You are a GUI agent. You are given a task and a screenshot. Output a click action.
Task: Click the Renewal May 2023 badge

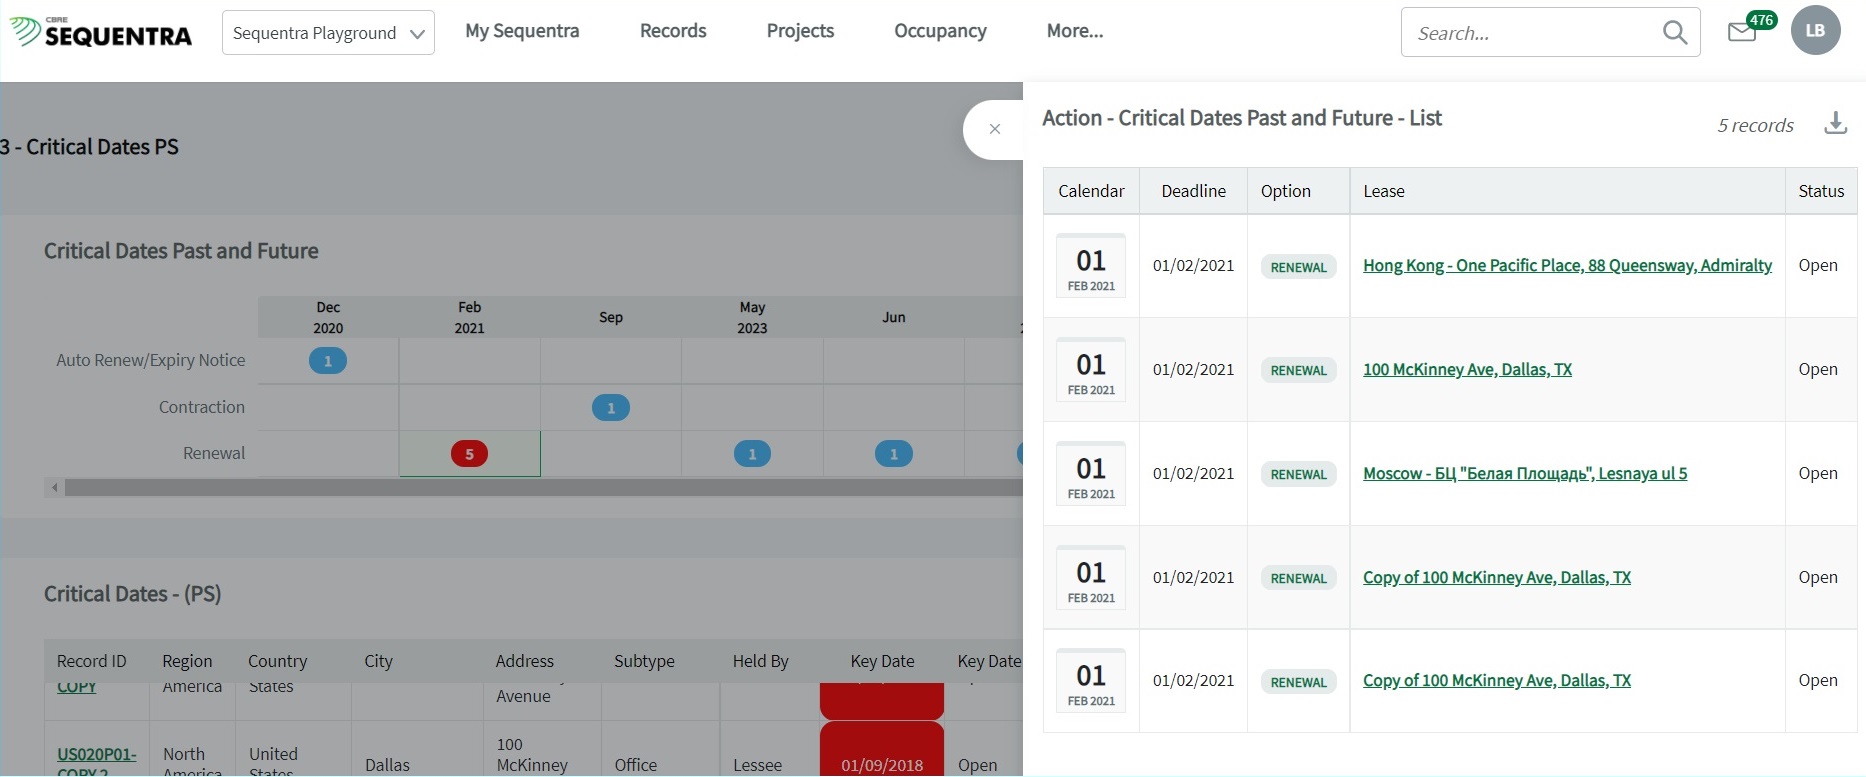tap(752, 454)
